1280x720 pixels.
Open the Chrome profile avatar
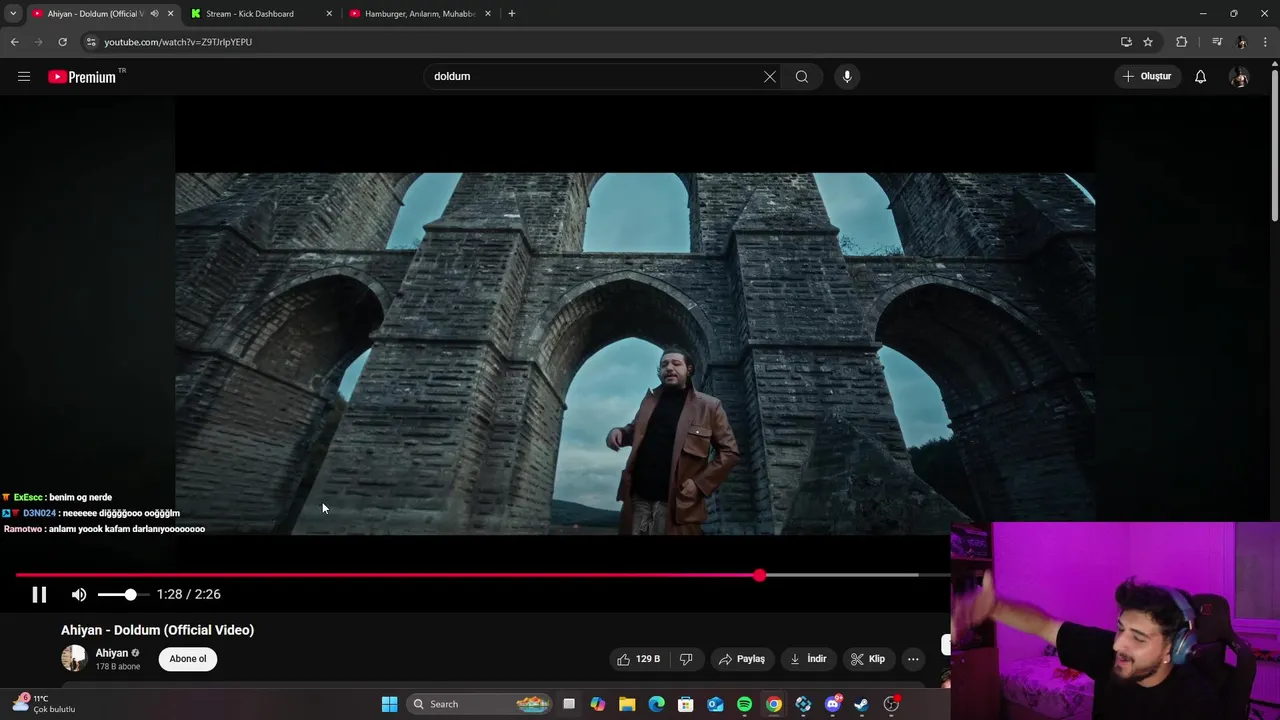(1241, 42)
